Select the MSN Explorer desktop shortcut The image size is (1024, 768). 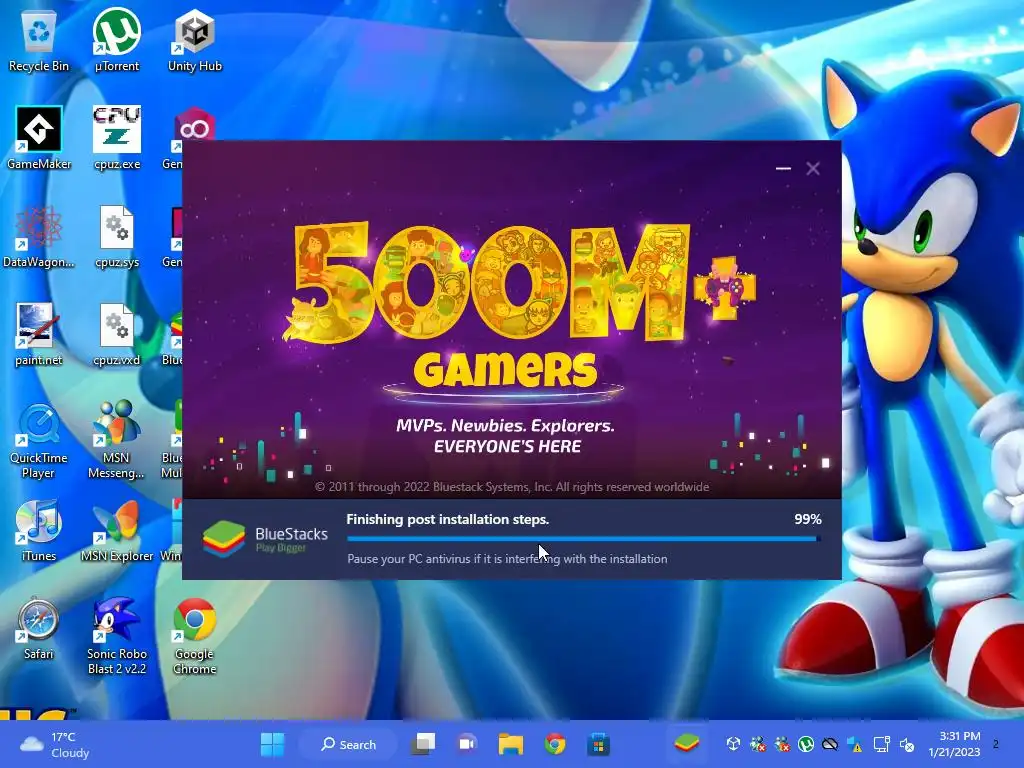(117, 531)
